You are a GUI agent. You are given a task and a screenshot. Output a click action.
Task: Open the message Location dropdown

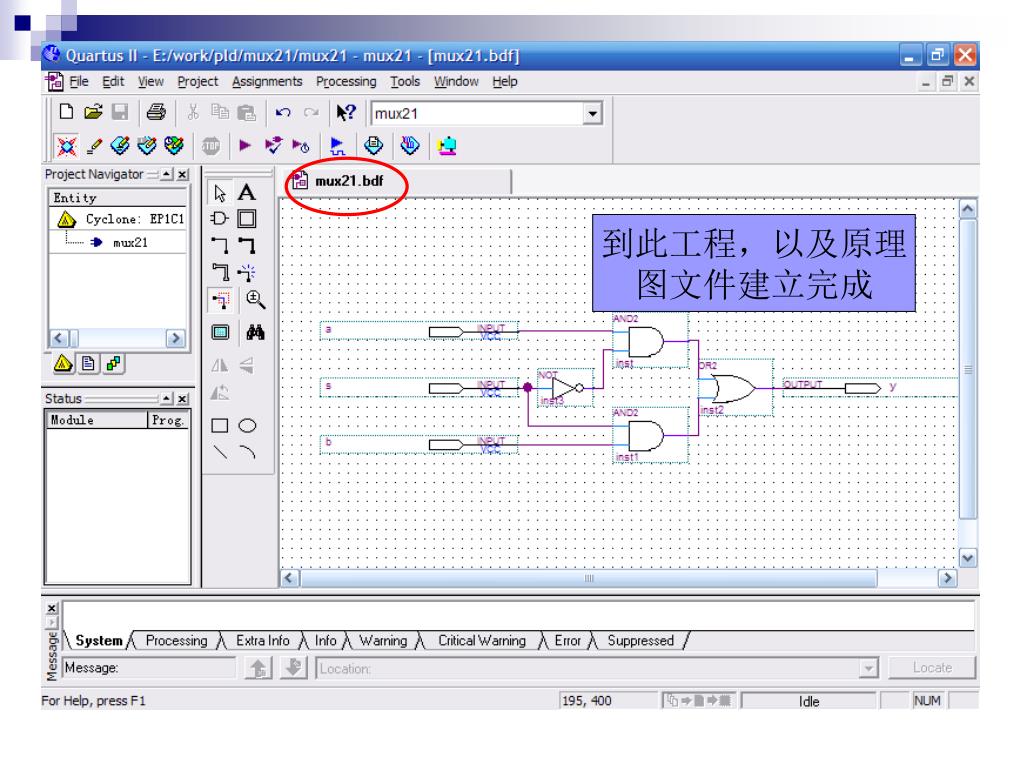868,669
